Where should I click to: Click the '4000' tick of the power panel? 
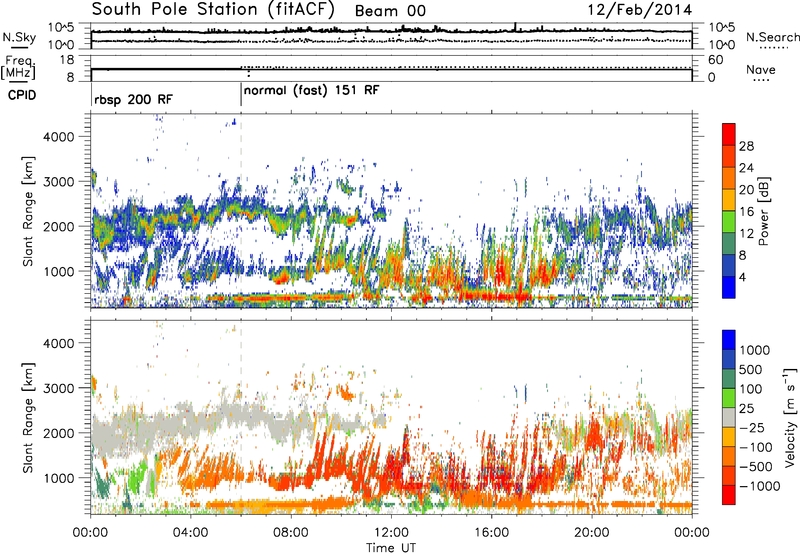coord(58,137)
